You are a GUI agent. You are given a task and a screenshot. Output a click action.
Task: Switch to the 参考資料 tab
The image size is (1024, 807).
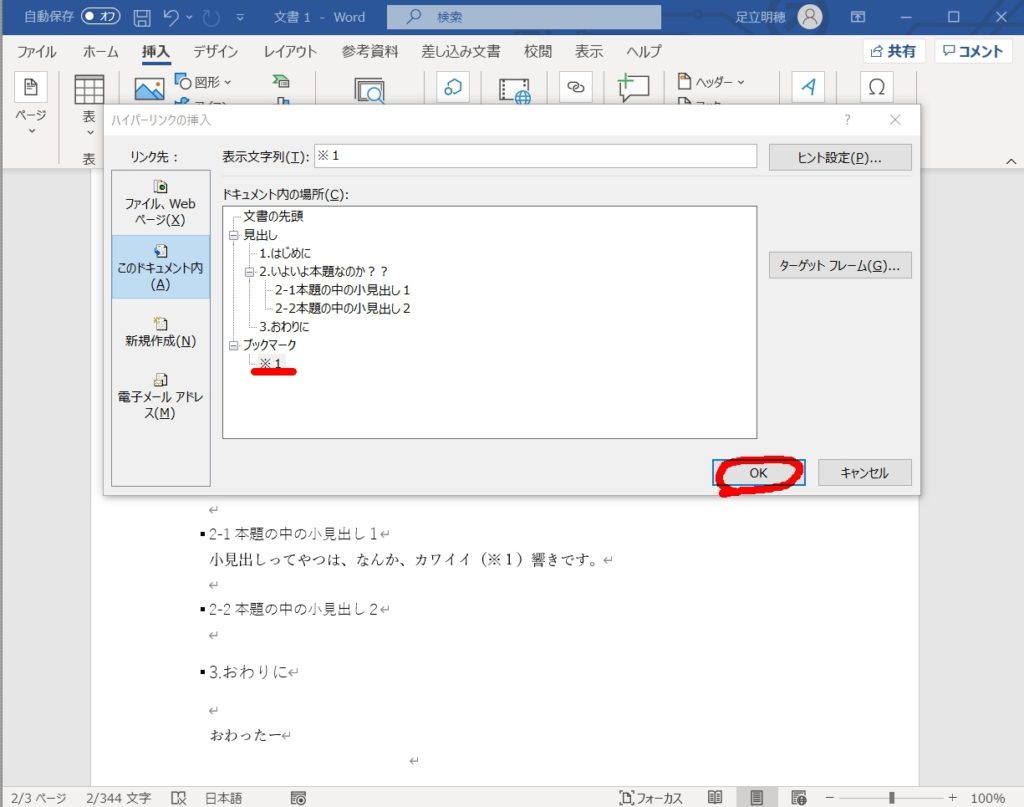point(370,52)
